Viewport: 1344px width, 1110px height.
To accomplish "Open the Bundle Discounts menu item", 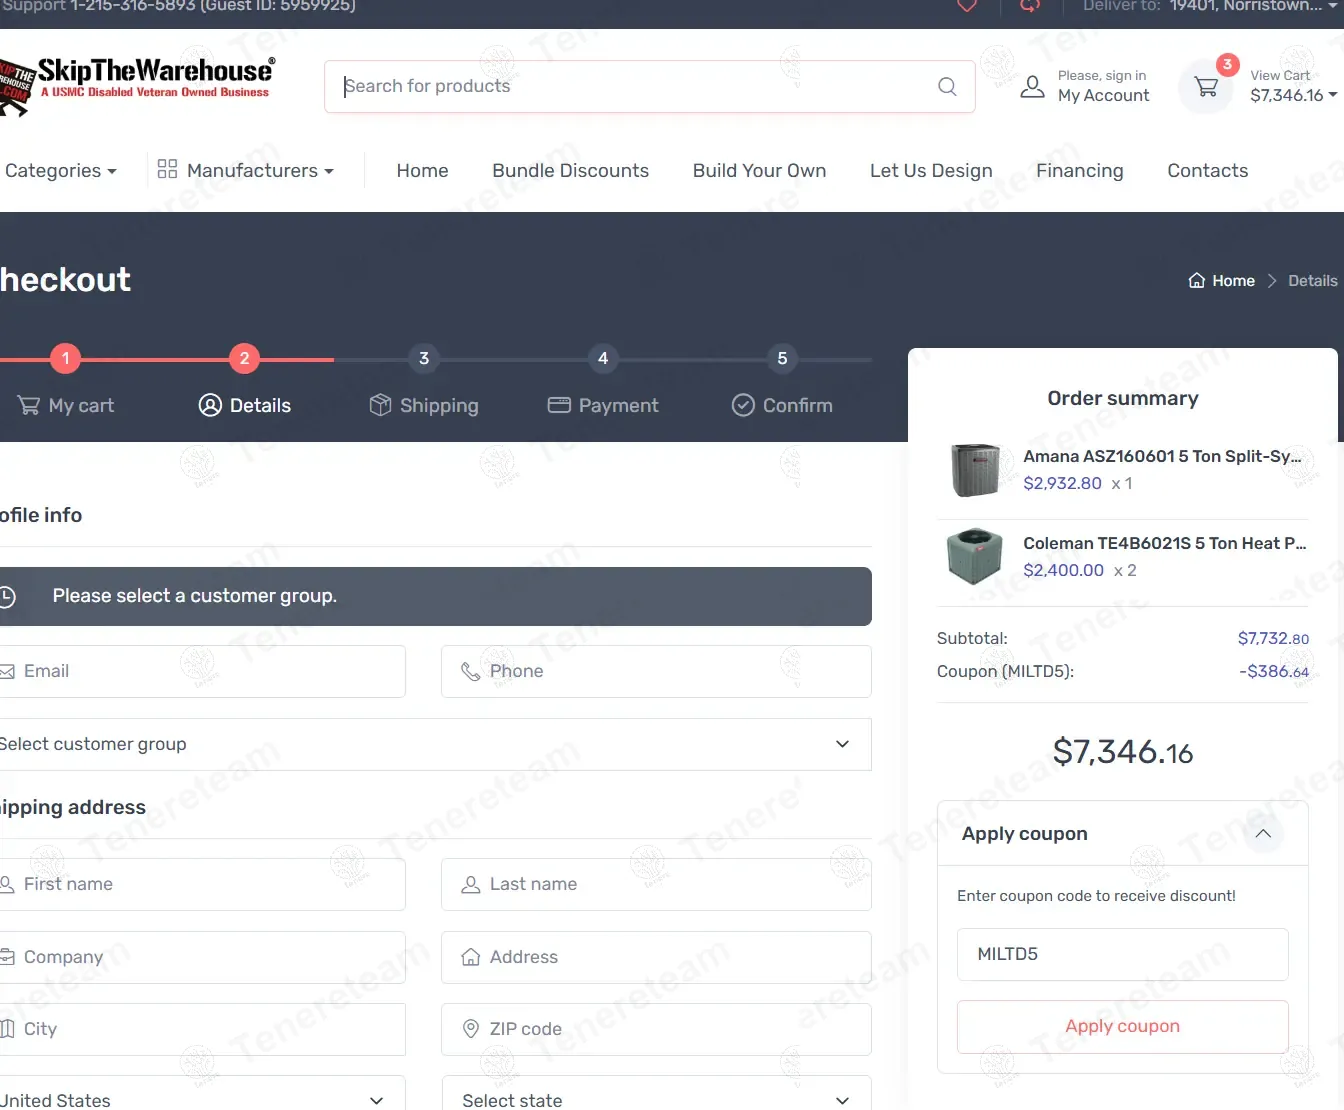I will pyautogui.click(x=570, y=171).
